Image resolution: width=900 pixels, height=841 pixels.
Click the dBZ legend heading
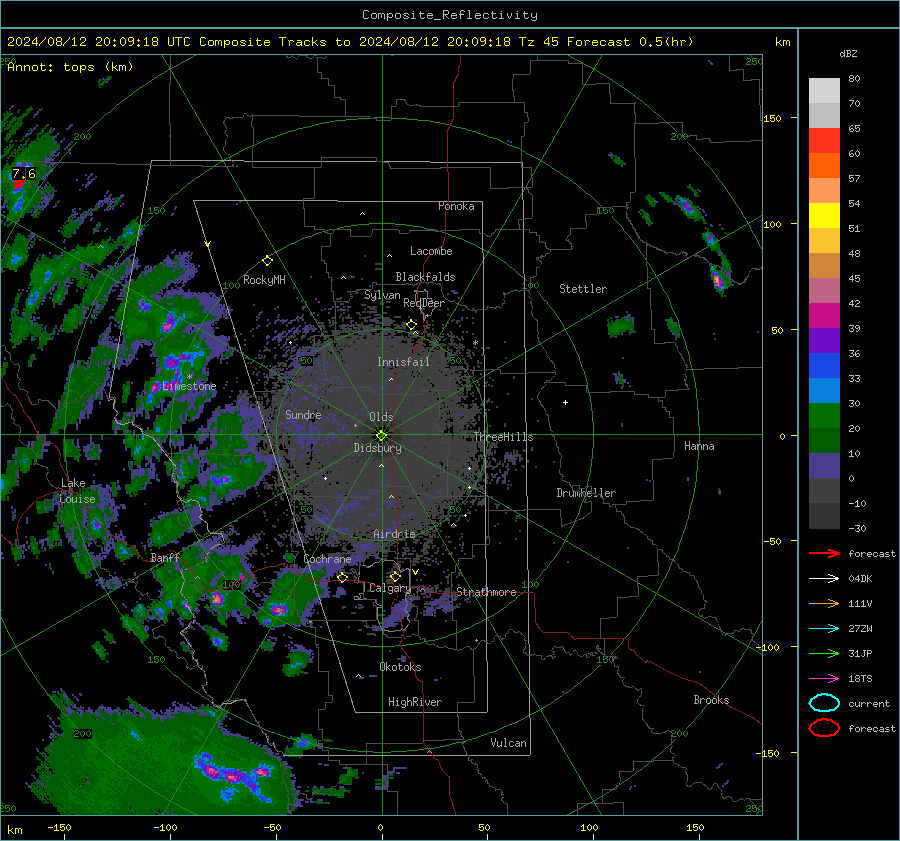[x=848, y=53]
